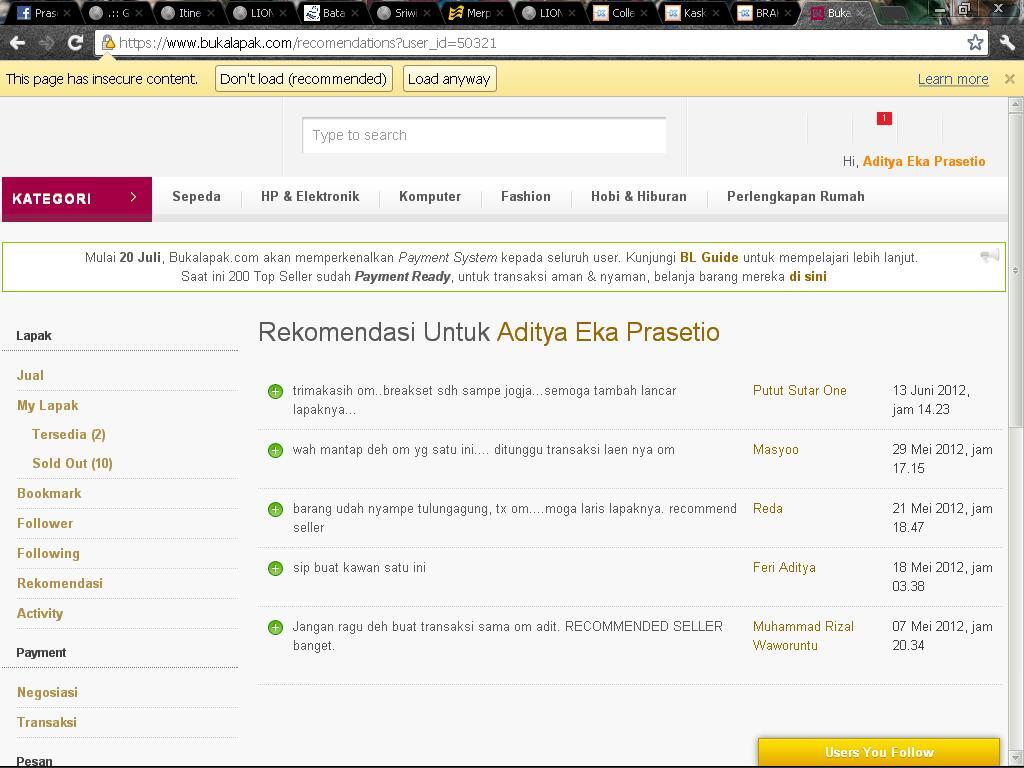Screen dimensions: 1024x768
Task: Visit Reda's profile
Action: (x=768, y=509)
